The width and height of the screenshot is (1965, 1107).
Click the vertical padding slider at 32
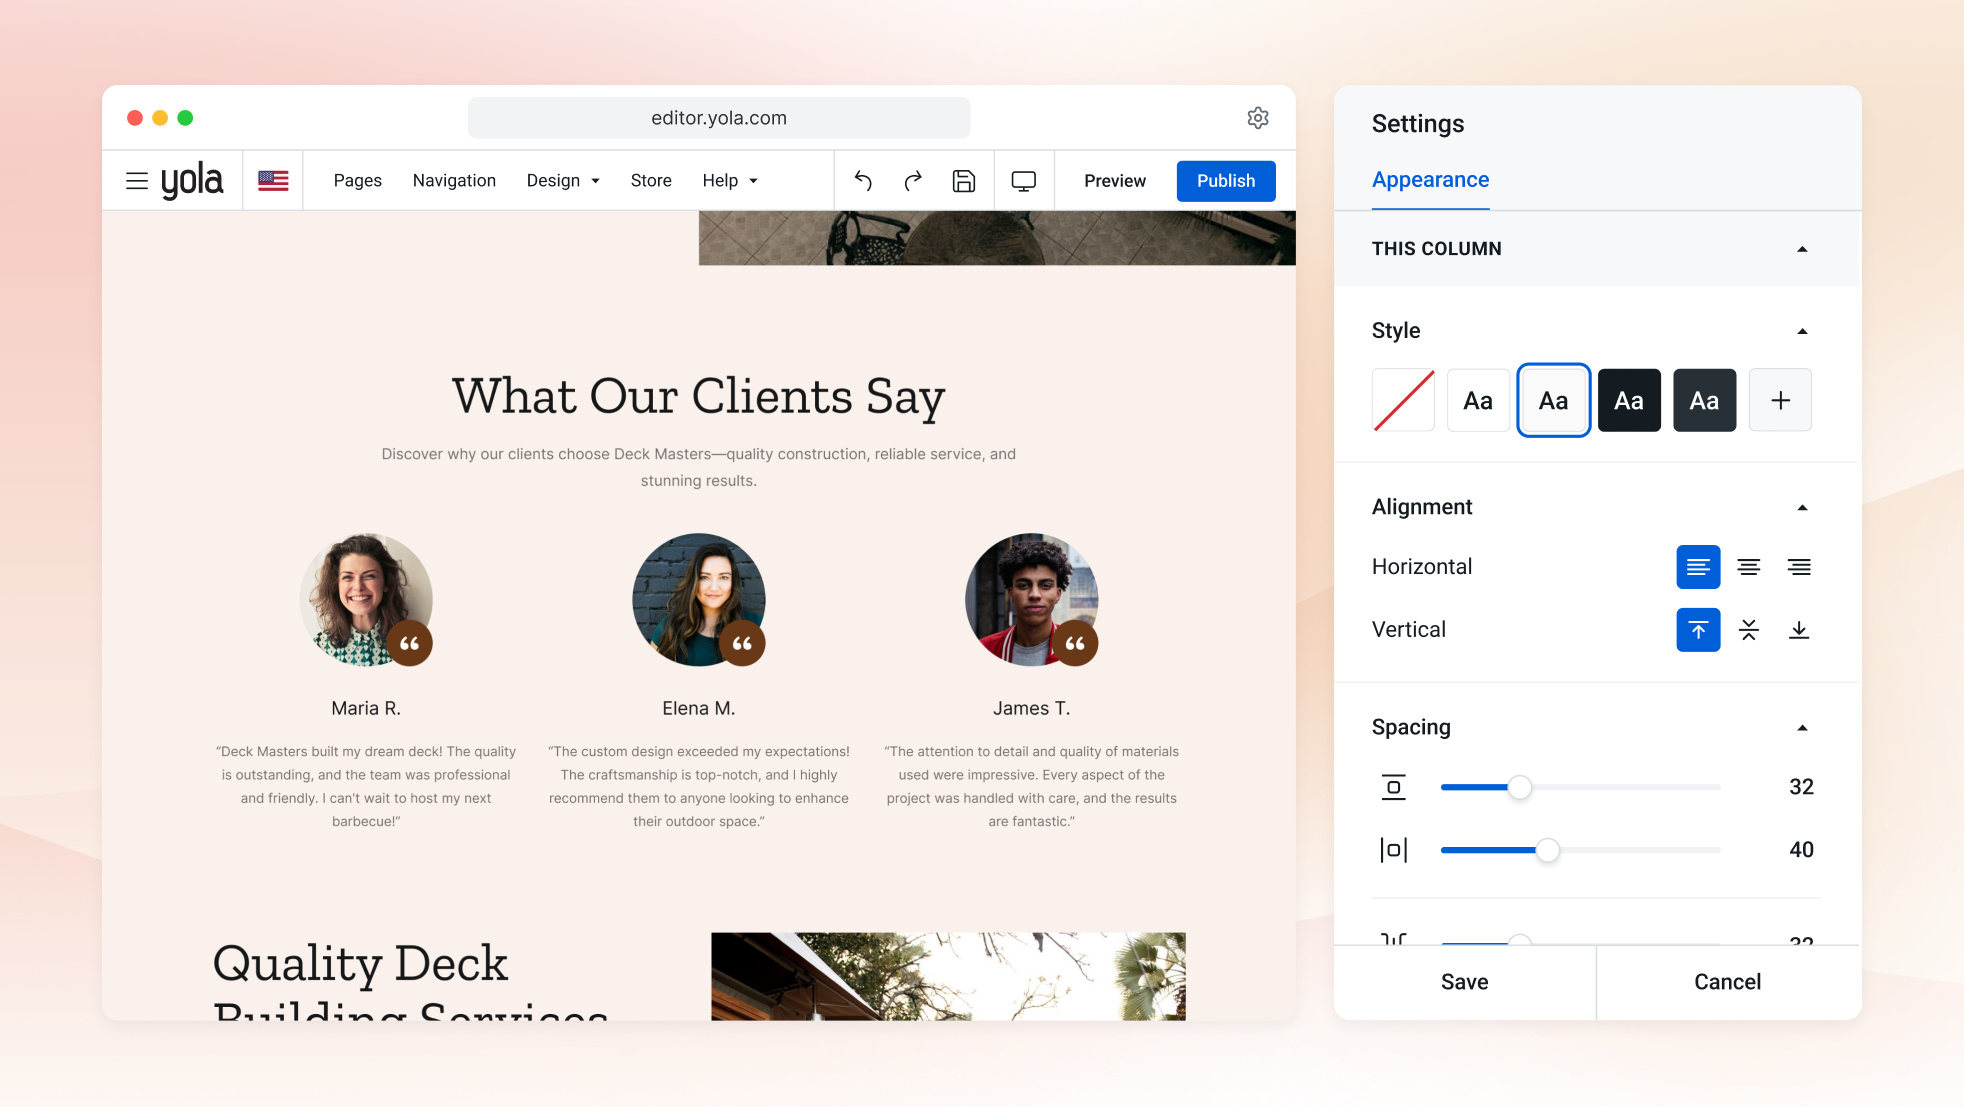(1580, 788)
